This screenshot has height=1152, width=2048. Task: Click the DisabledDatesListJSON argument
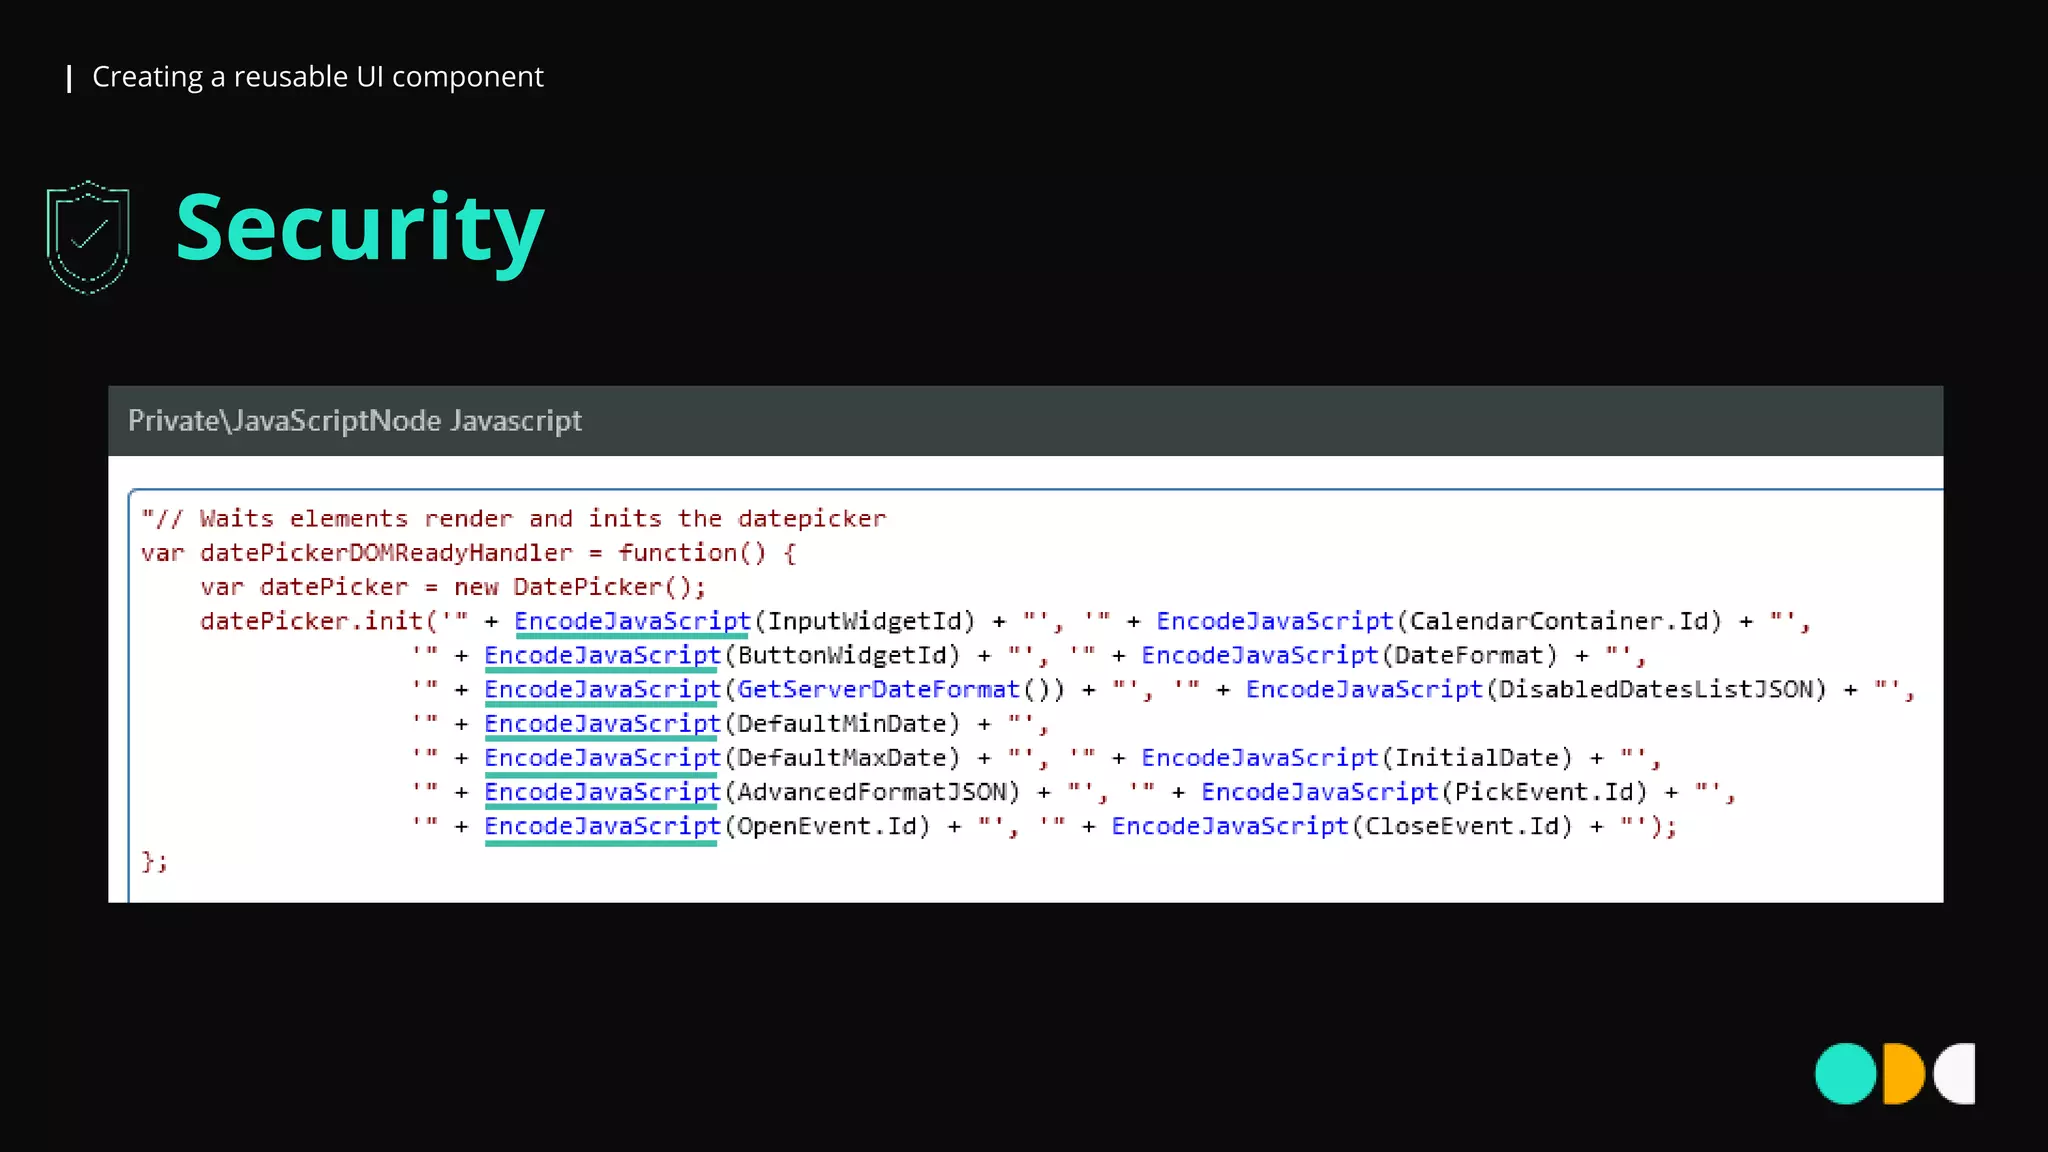(x=1656, y=689)
